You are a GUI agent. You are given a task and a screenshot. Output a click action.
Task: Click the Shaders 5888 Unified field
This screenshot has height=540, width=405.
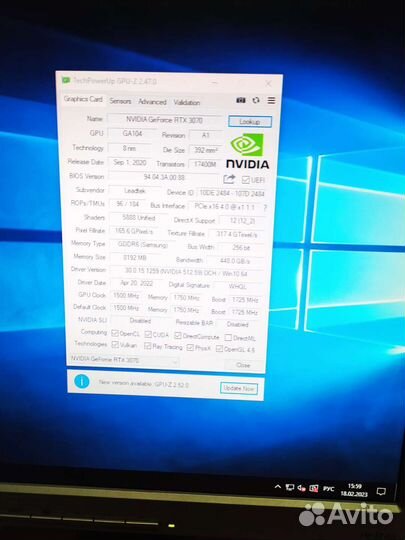pos(139,218)
